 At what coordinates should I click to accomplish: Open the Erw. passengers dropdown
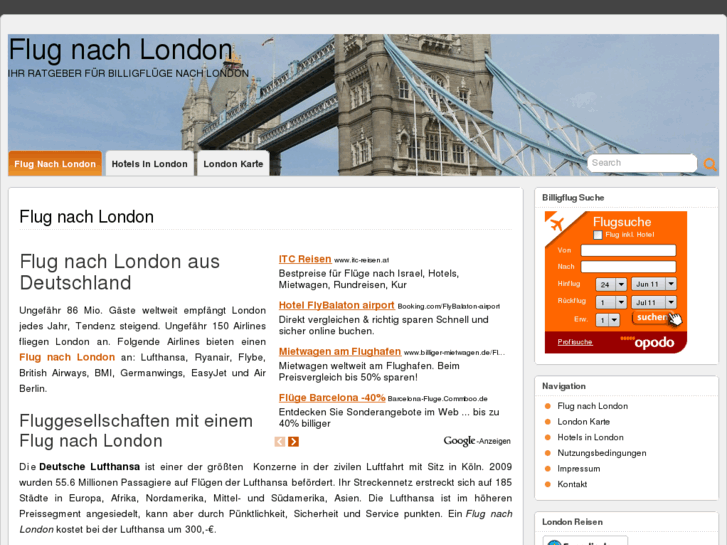(607, 320)
